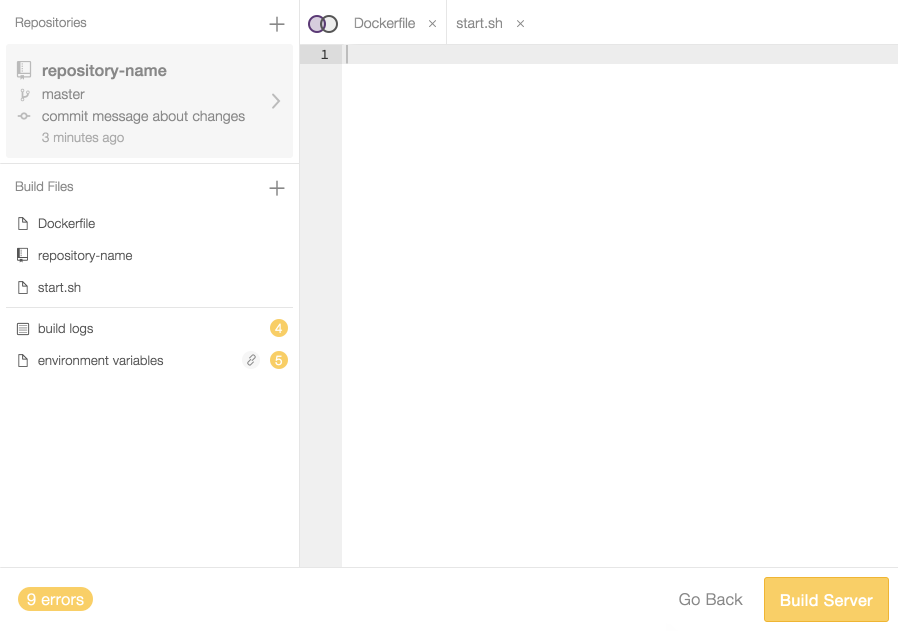Click the build logs list icon
The height and width of the screenshot is (631, 898).
pyautogui.click(x=23, y=329)
